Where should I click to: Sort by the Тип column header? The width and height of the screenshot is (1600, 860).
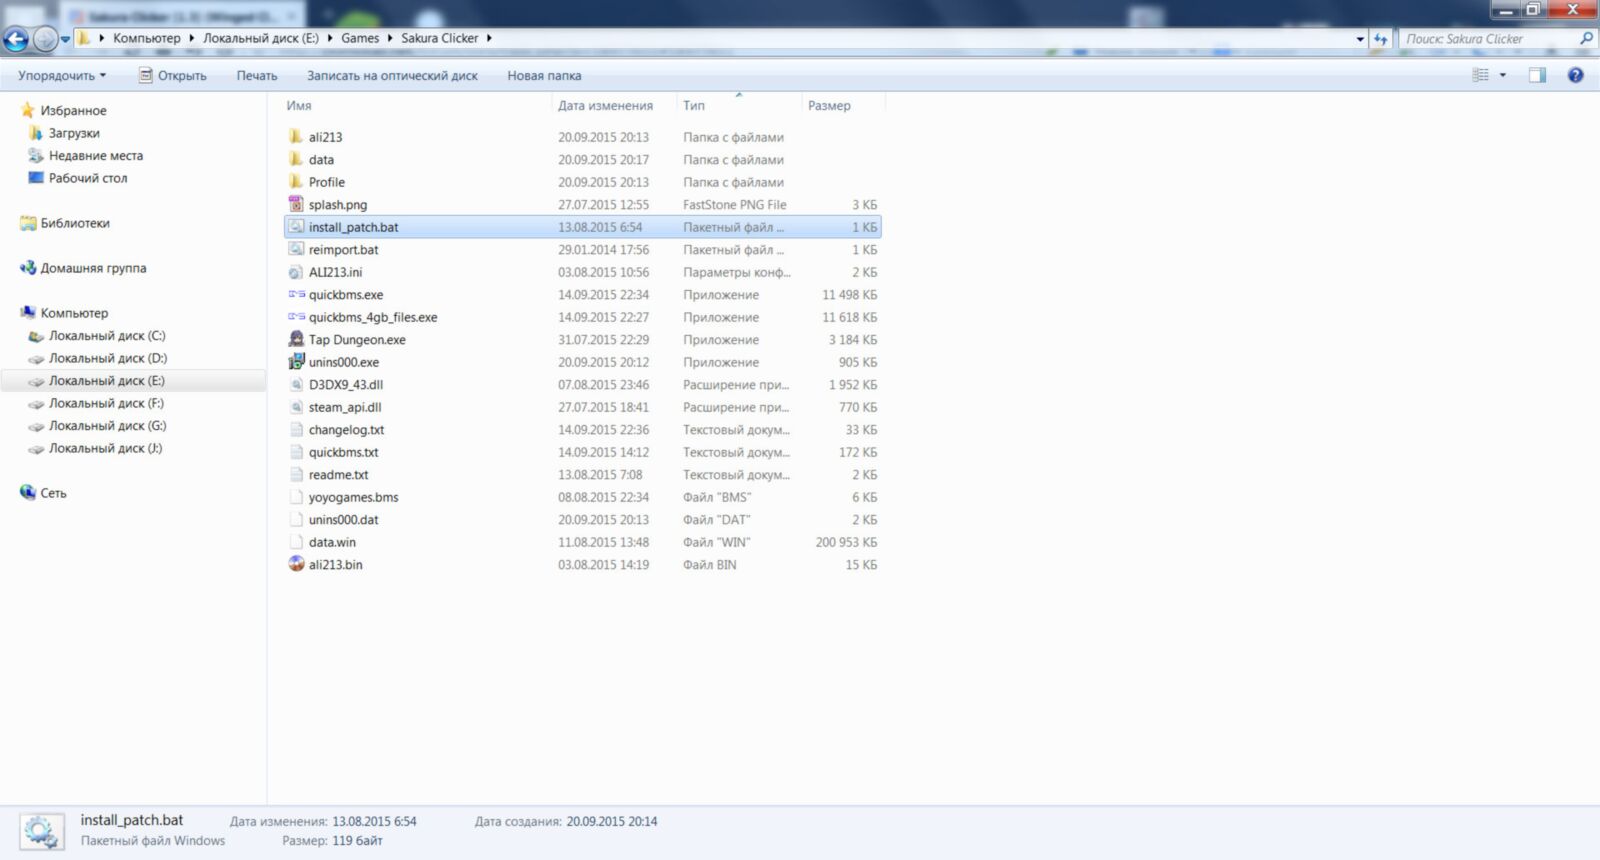tap(694, 106)
